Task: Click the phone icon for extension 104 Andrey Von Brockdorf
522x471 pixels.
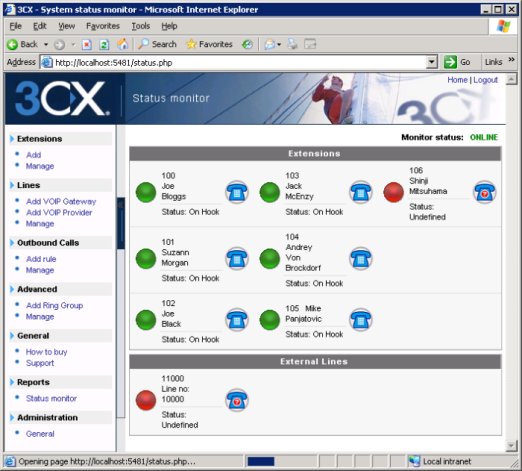Action: [x=360, y=259]
